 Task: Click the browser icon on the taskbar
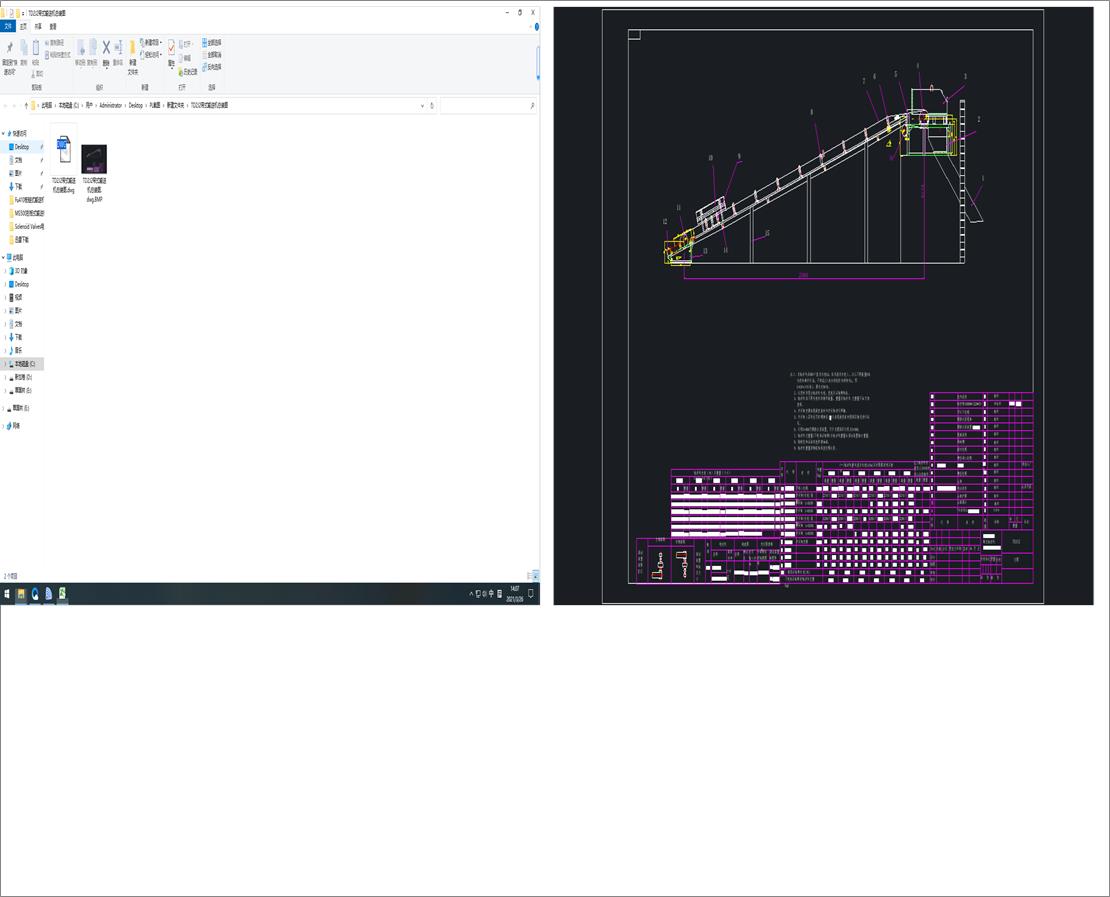pos(35,594)
